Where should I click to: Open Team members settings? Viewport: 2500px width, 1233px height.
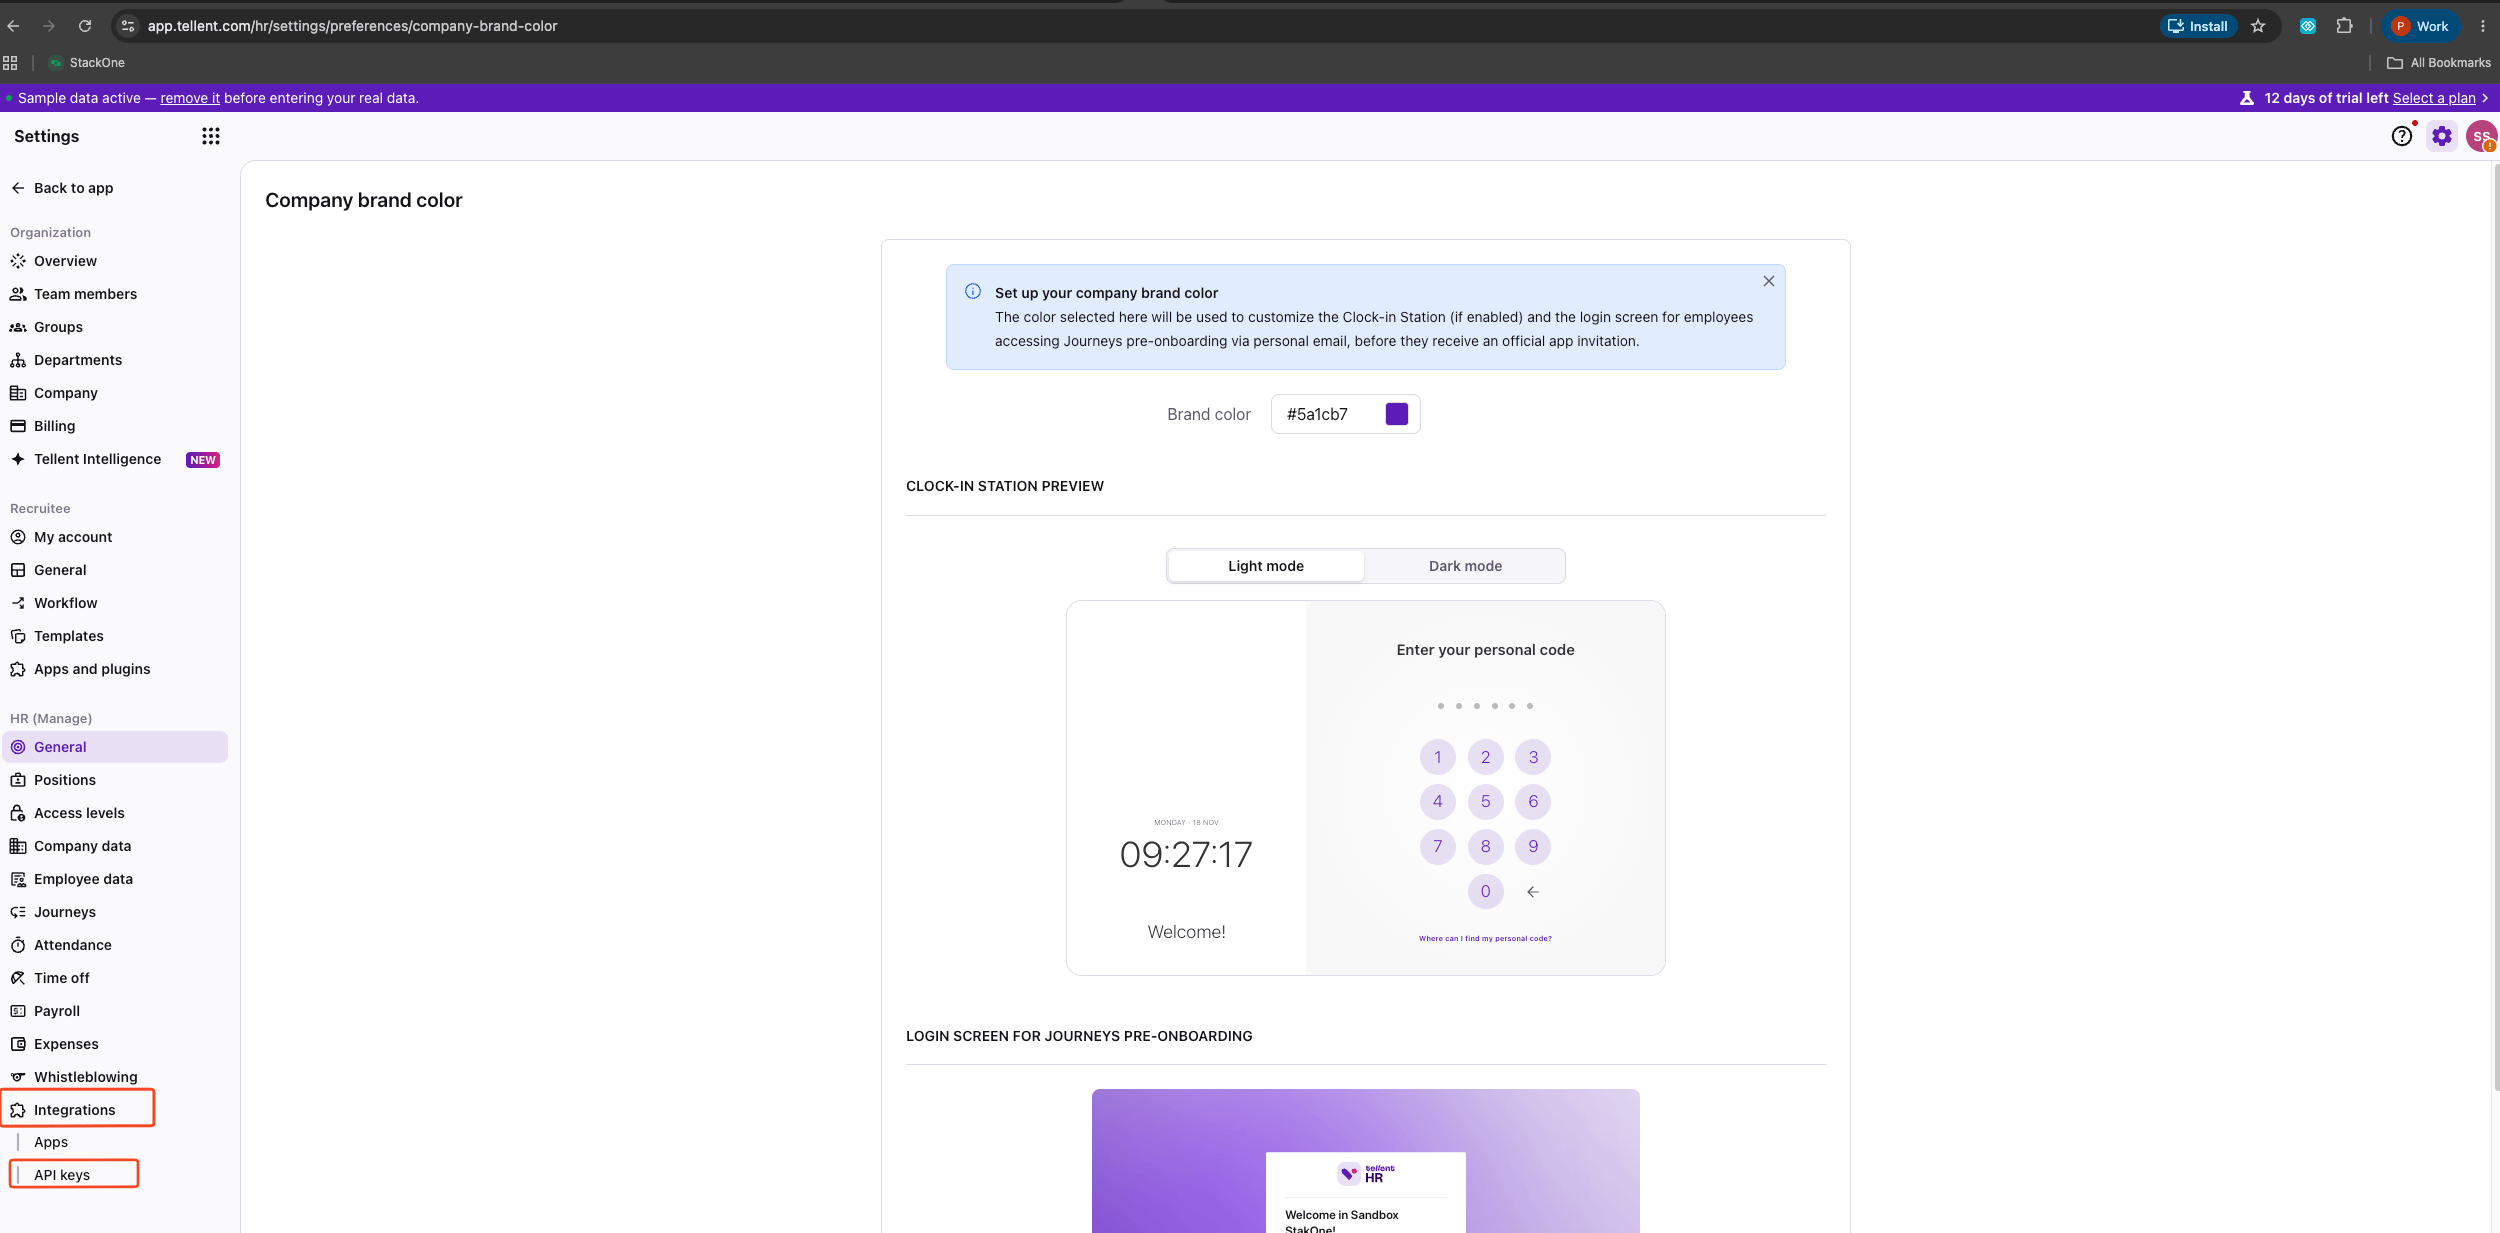coord(115,294)
